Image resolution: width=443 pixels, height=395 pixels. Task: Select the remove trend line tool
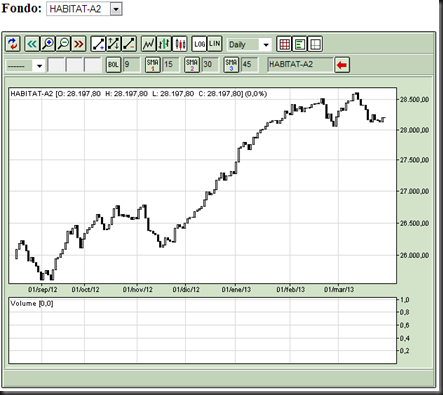click(x=129, y=44)
